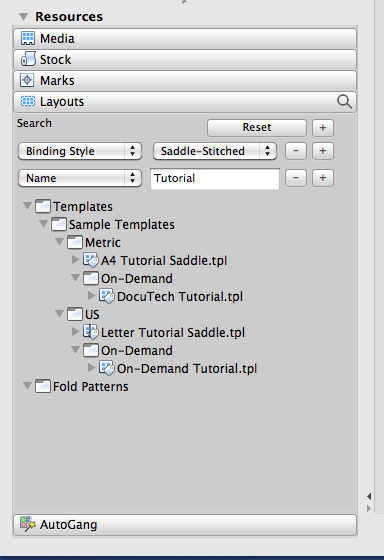Select the A4 Tutorial Saddle.tpl template icon
This screenshot has width=384, height=560.
pyautogui.click(x=91, y=260)
